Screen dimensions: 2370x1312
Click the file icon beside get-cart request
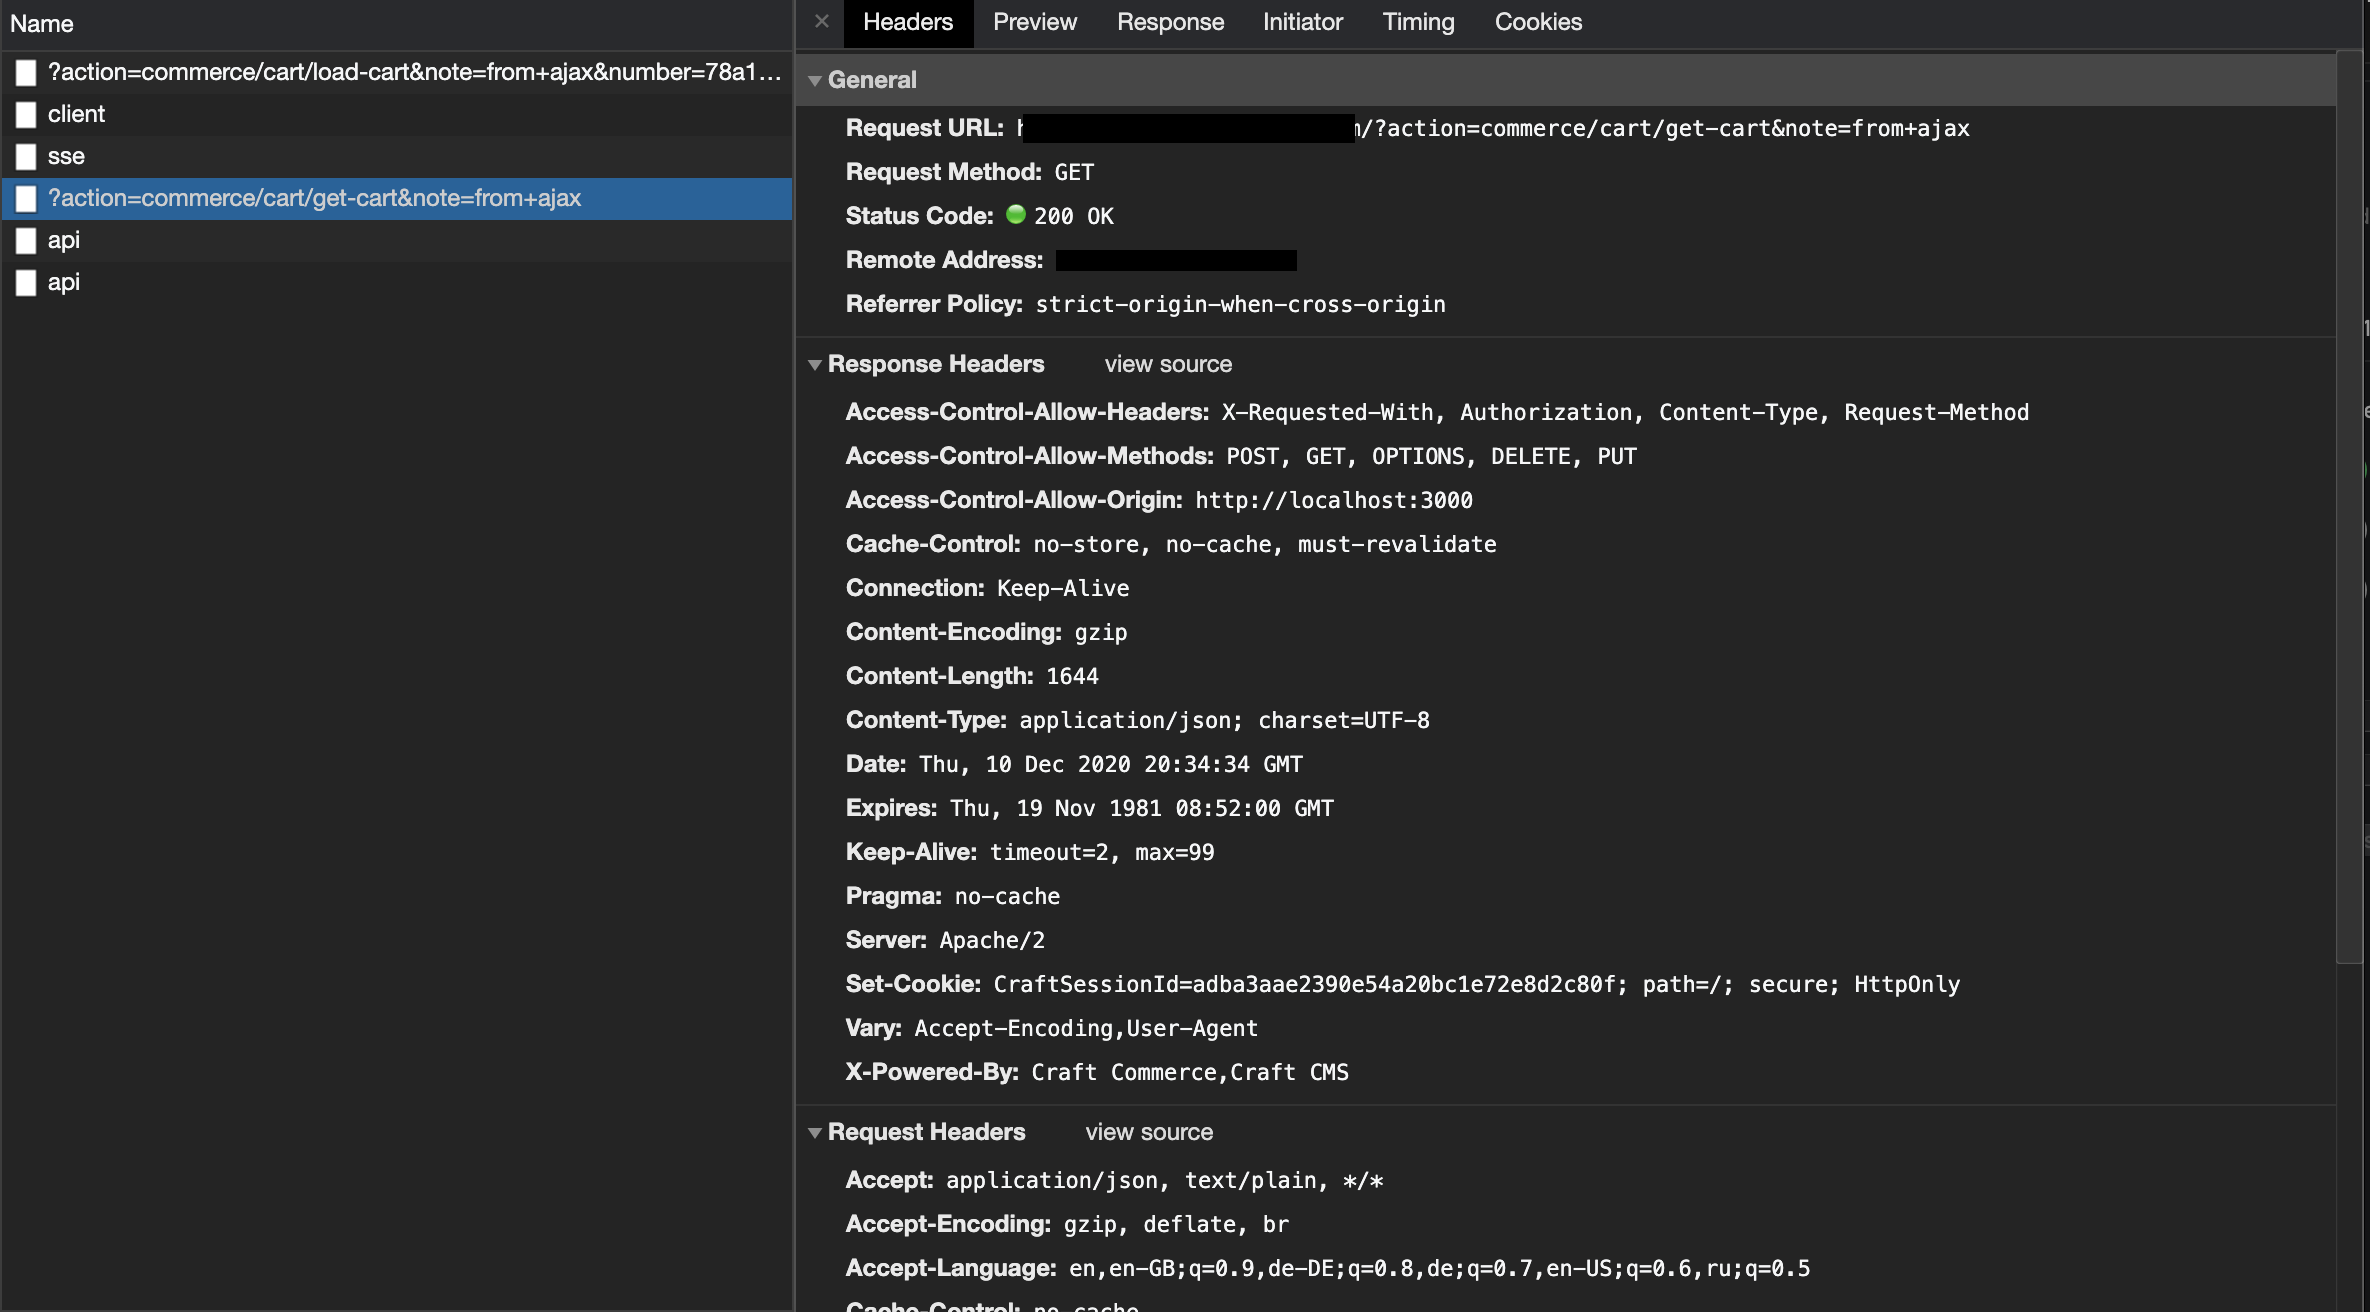26,198
